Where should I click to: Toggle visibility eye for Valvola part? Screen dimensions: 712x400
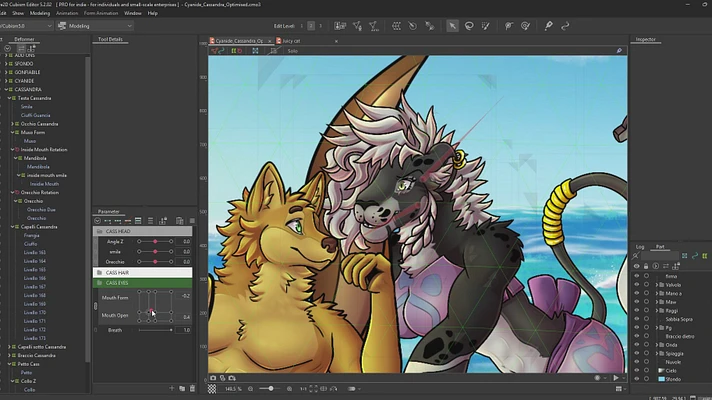click(637, 285)
